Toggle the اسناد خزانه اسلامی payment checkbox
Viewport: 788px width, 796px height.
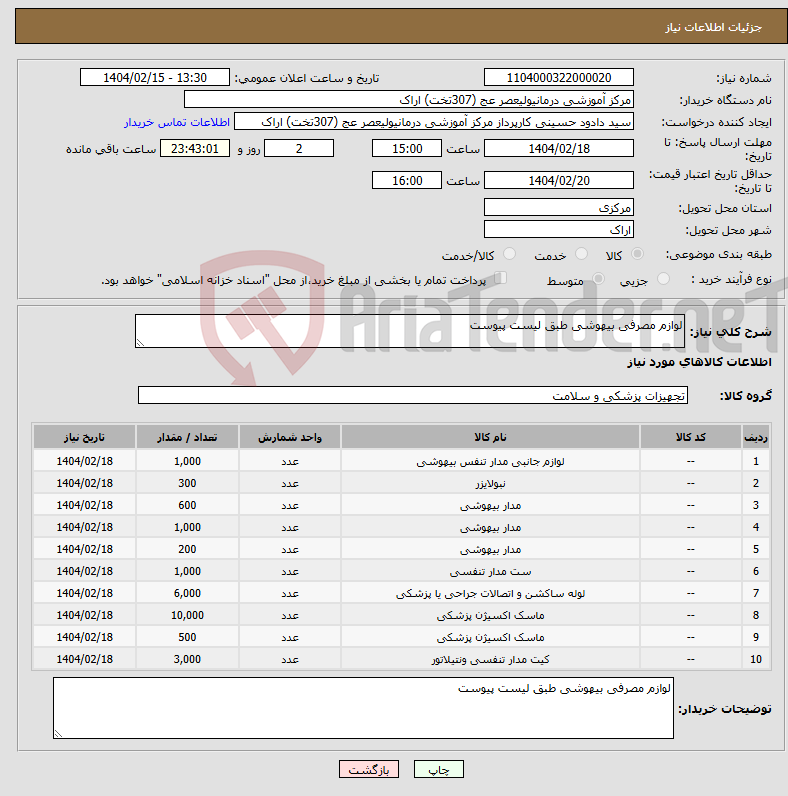click(x=501, y=278)
